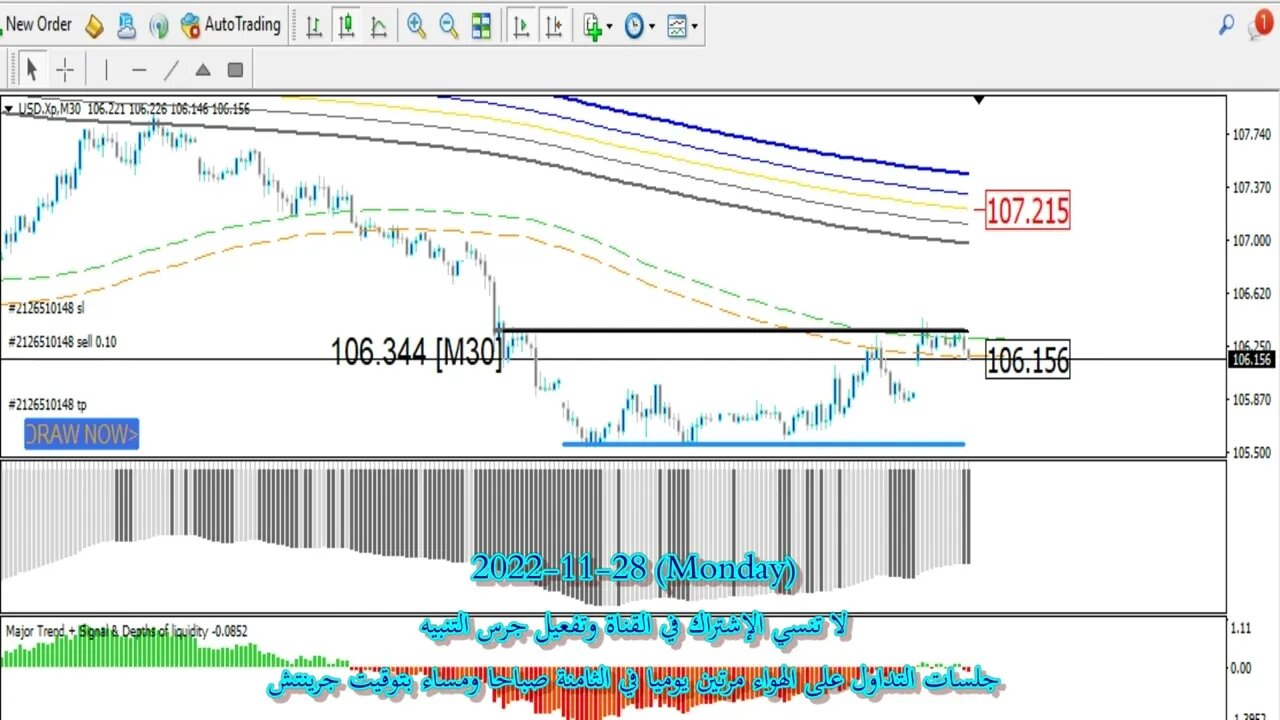Switch chart to bar chart view
This screenshot has height=720, width=1280.
tap(314, 26)
